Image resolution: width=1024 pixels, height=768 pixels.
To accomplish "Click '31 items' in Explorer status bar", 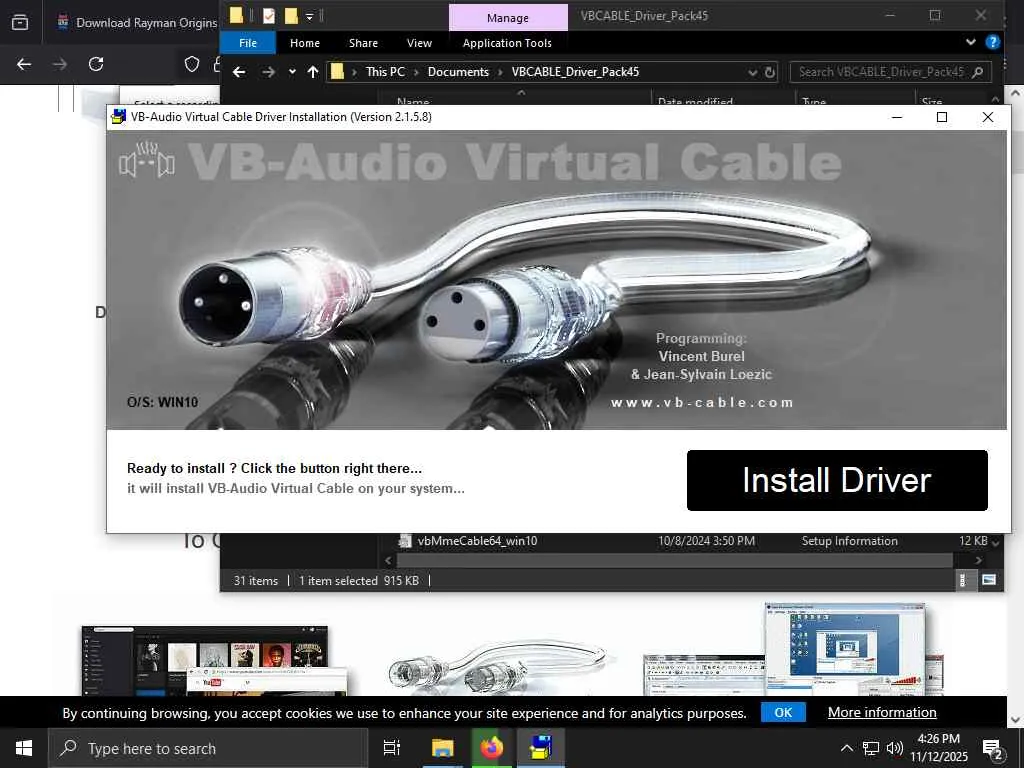I will (x=255, y=581).
